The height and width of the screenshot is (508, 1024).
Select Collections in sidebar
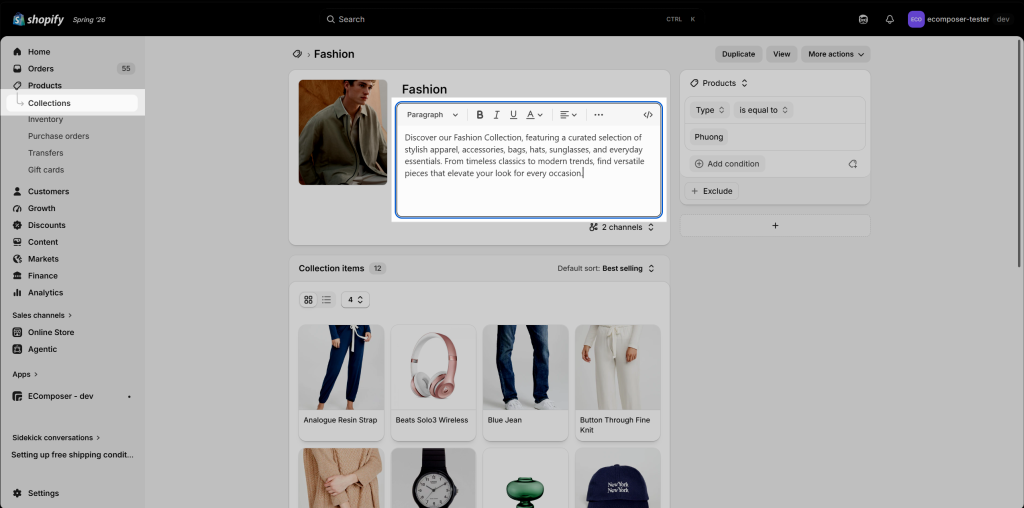72,103
